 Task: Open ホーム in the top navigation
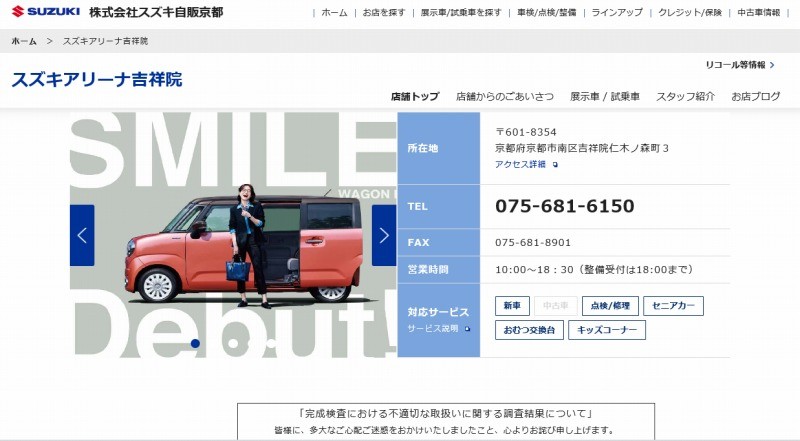coord(334,13)
